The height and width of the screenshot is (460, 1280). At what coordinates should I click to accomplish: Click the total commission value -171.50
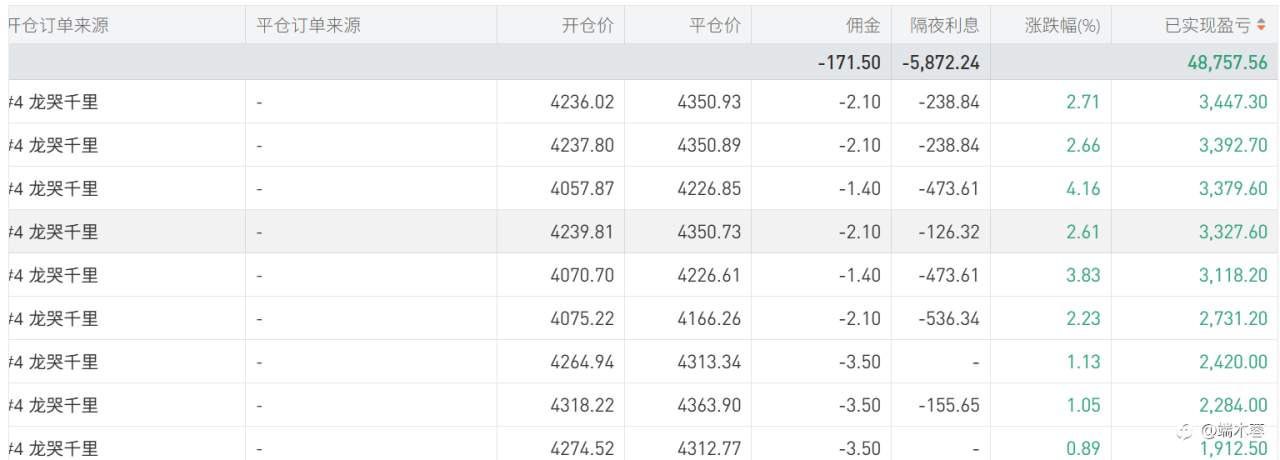849,62
